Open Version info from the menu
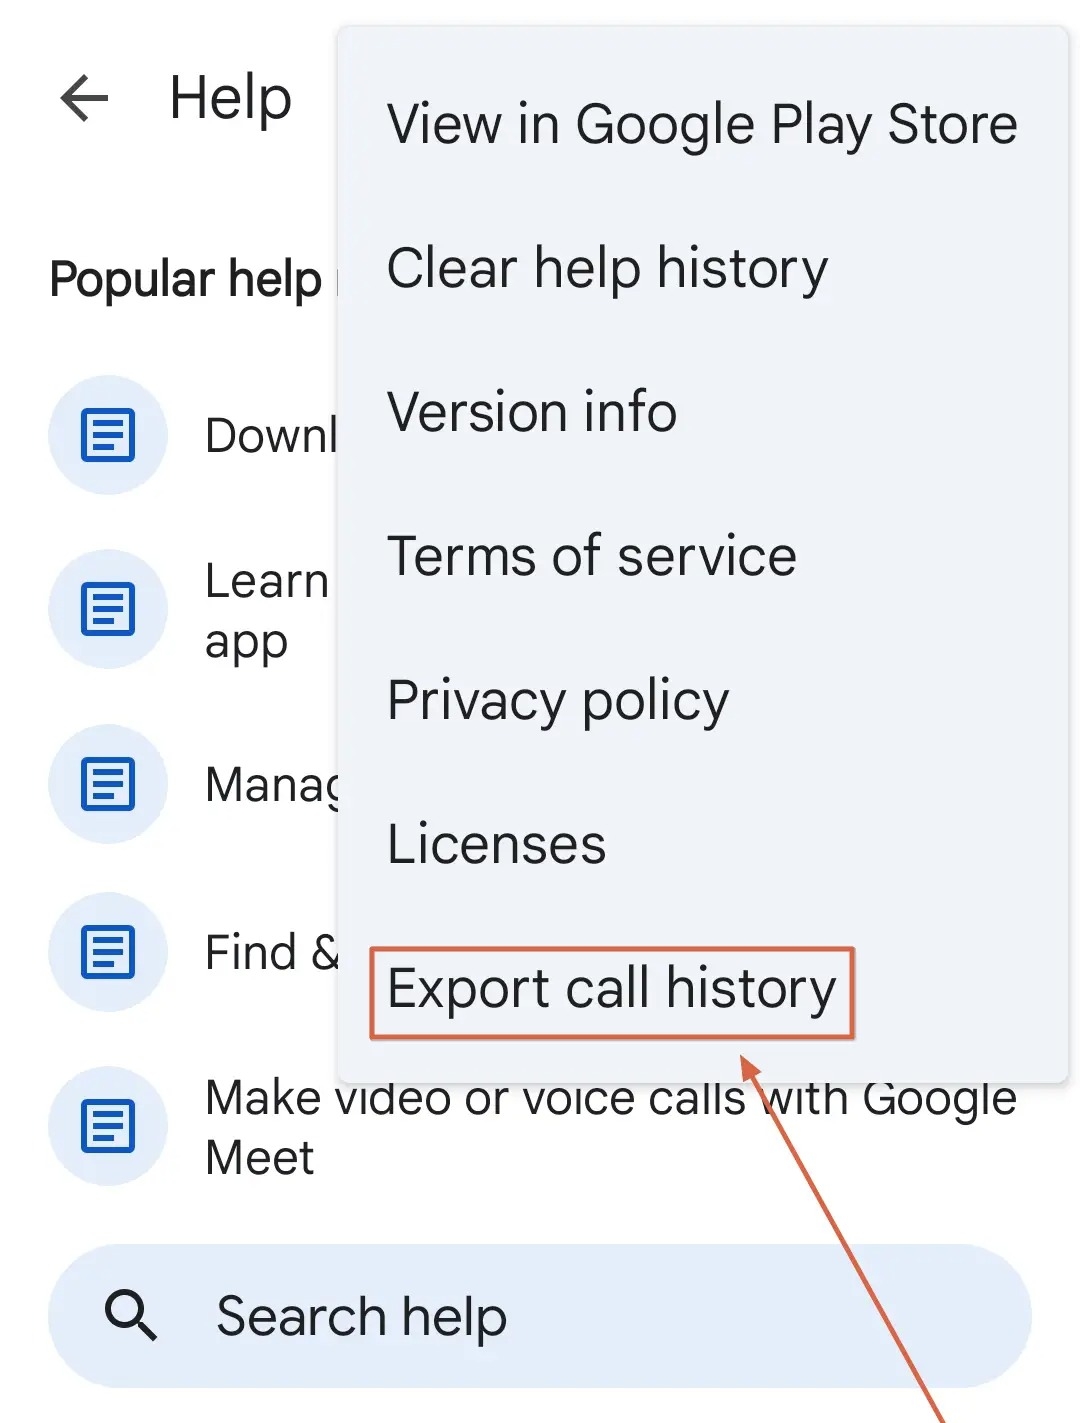The width and height of the screenshot is (1080, 1423). (x=532, y=412)
